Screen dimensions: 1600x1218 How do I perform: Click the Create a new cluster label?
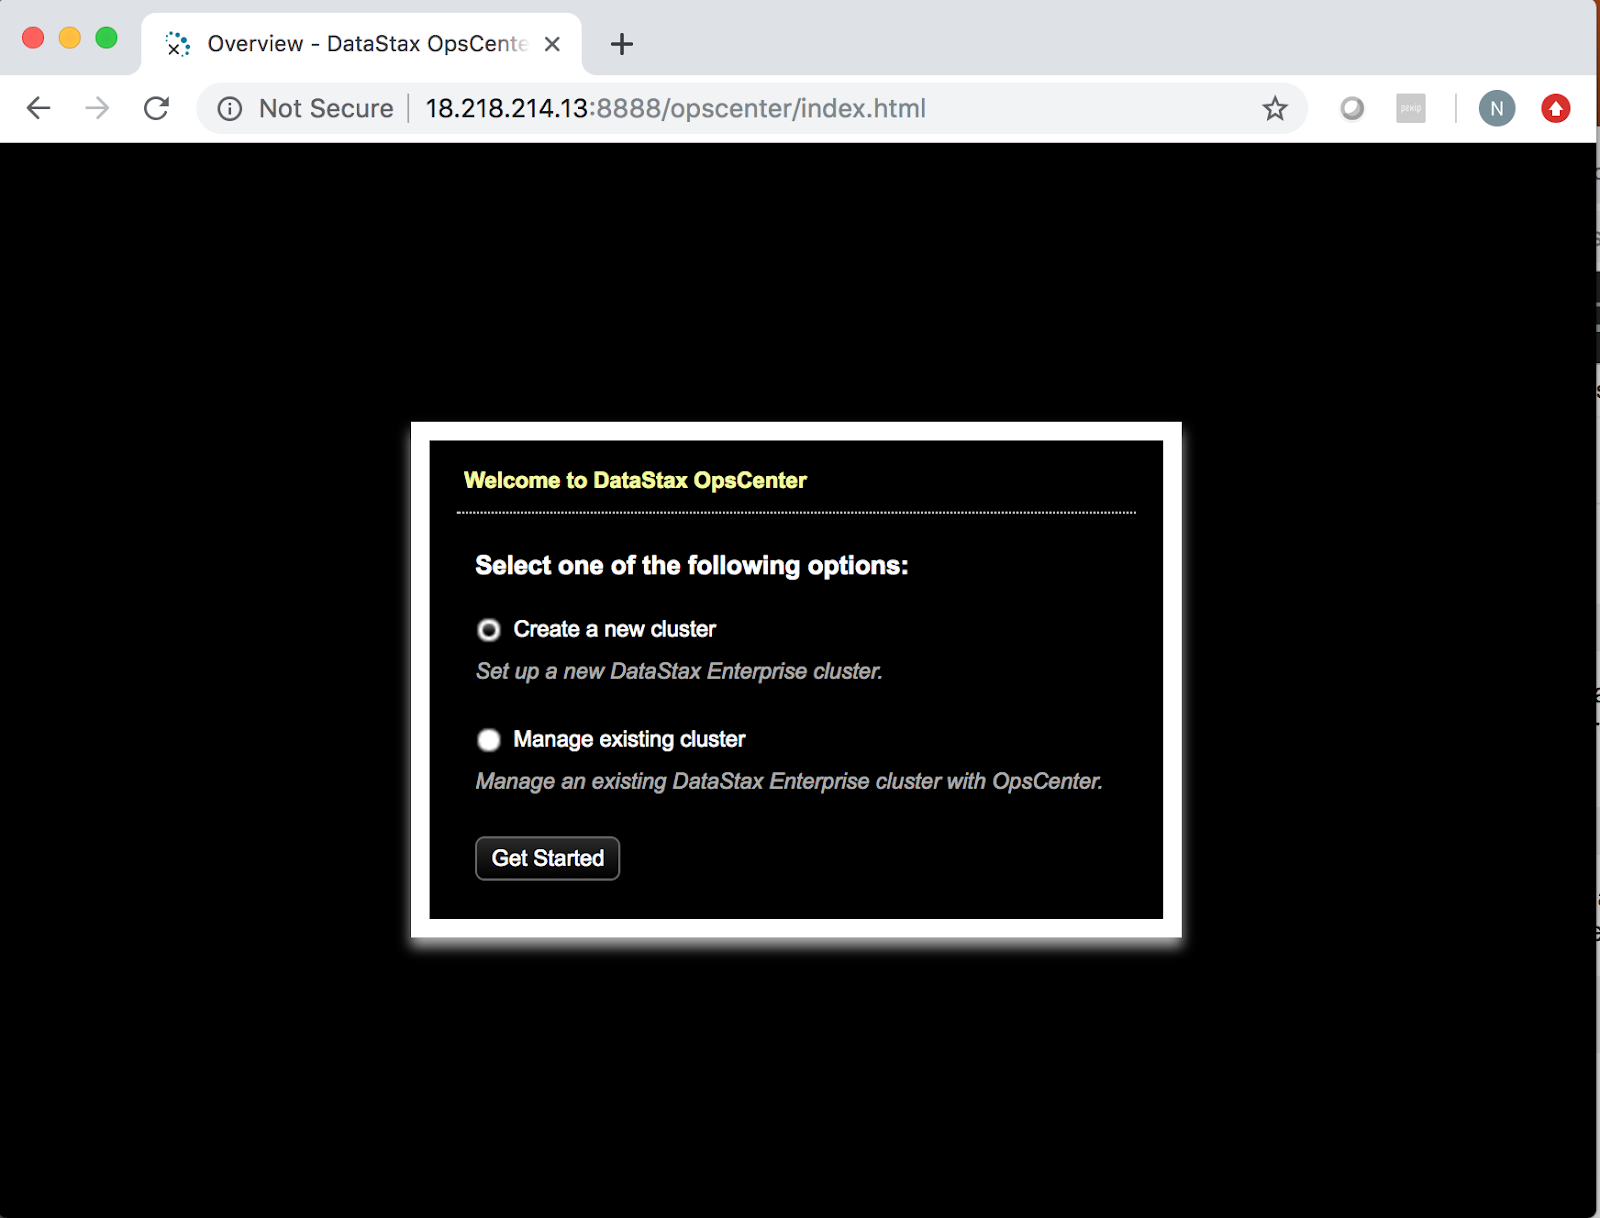point(614,630)
